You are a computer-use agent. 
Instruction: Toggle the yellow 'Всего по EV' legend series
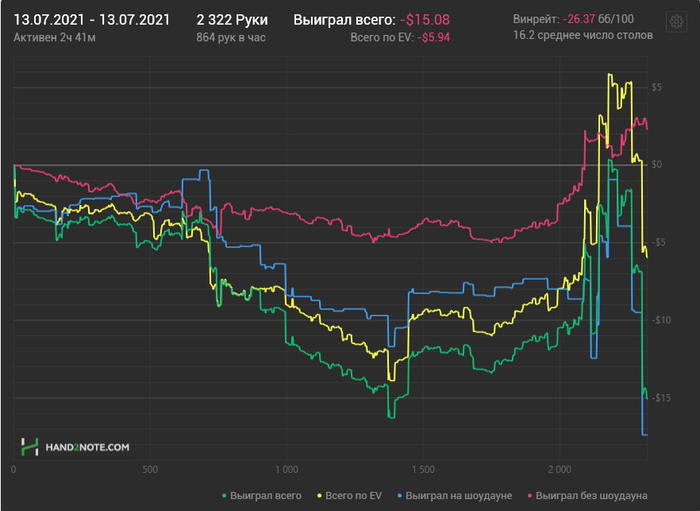(350, 495)
